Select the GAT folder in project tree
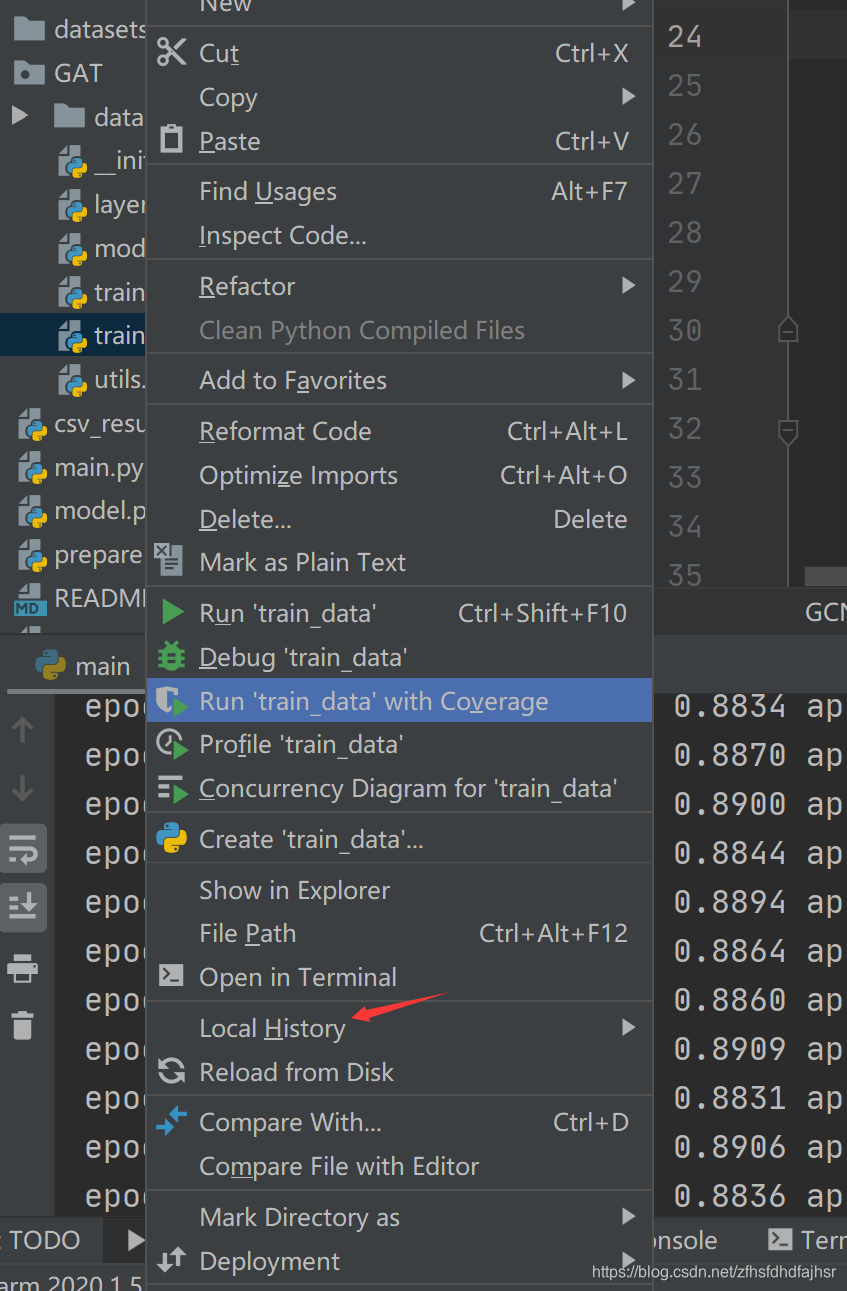847x1291 pixels. [x=60, y=73]
